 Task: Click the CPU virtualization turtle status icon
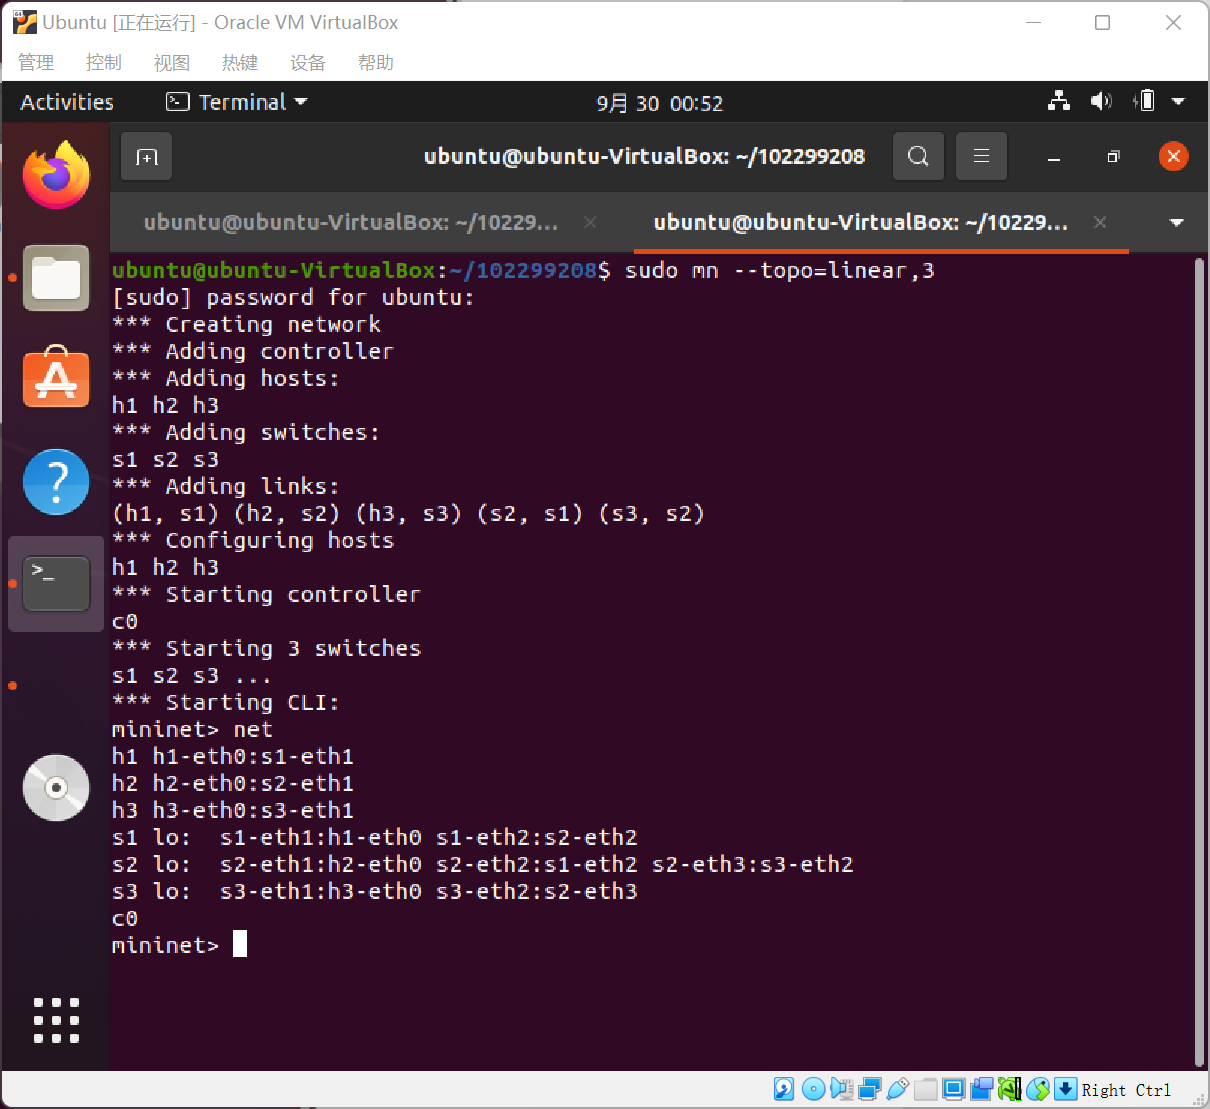click(1009, 1089)
